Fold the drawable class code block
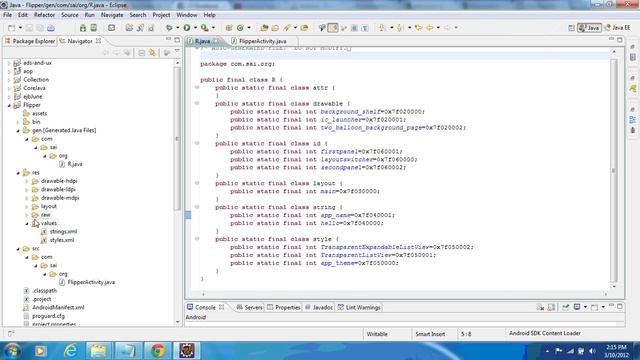Image resolution: width=640 pixels, height=360 pixels. 197,104
